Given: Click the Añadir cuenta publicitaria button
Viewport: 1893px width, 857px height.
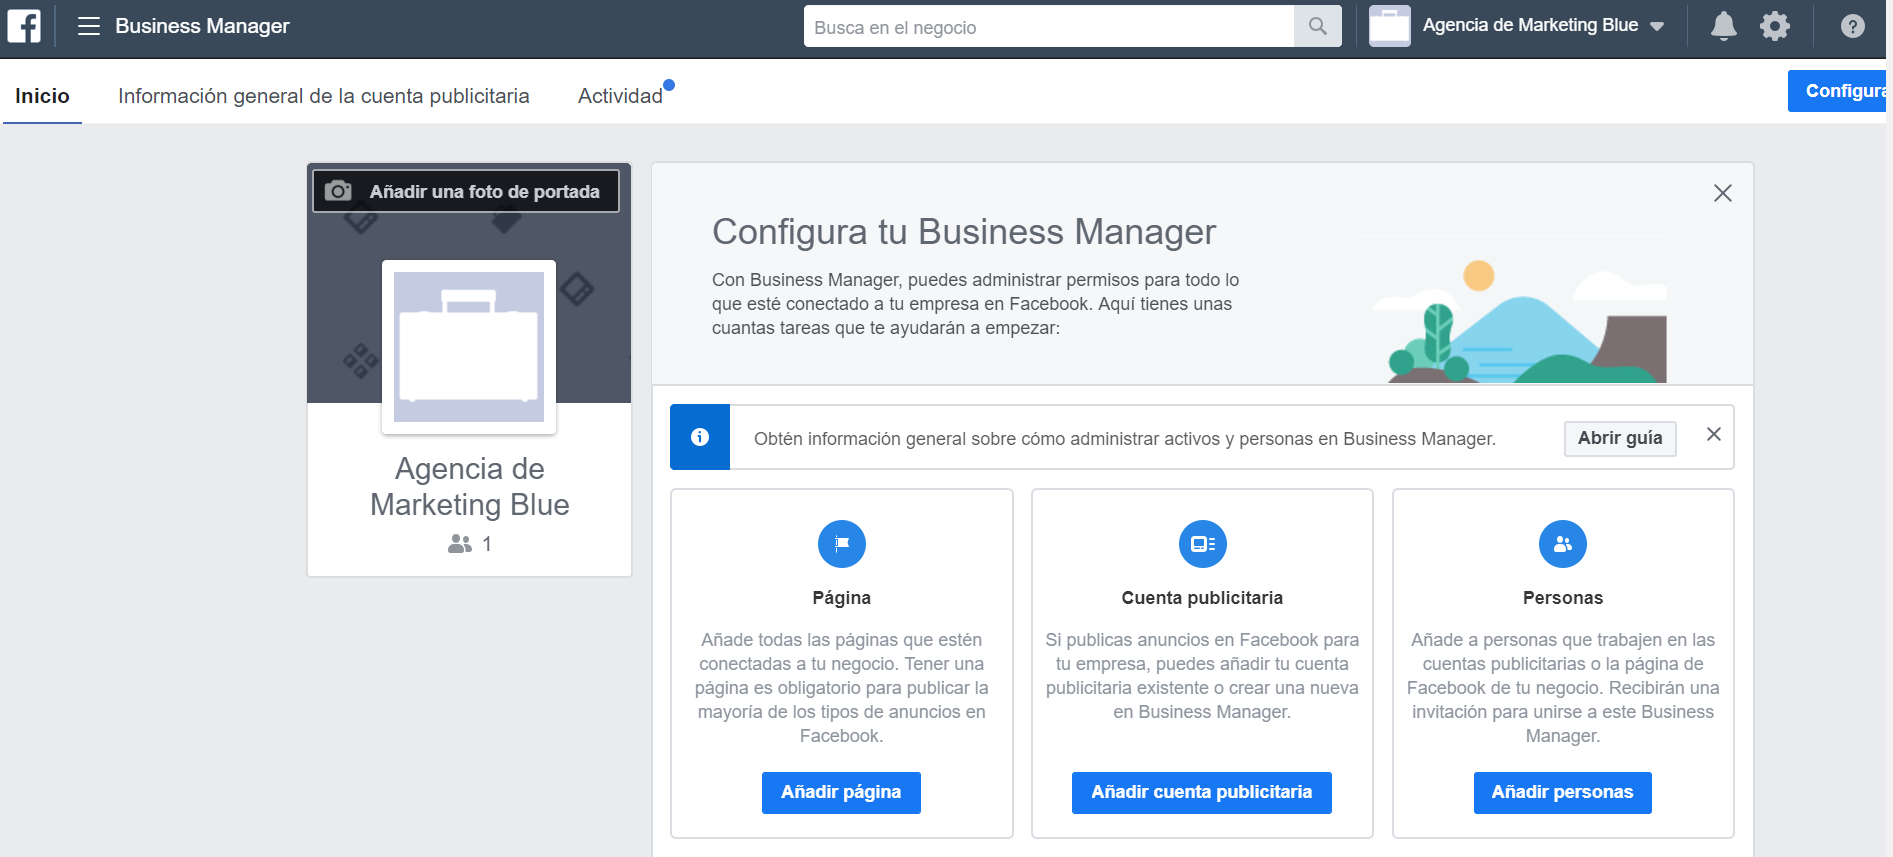Looking at the screenshot, I should (x=1201, y=792).
